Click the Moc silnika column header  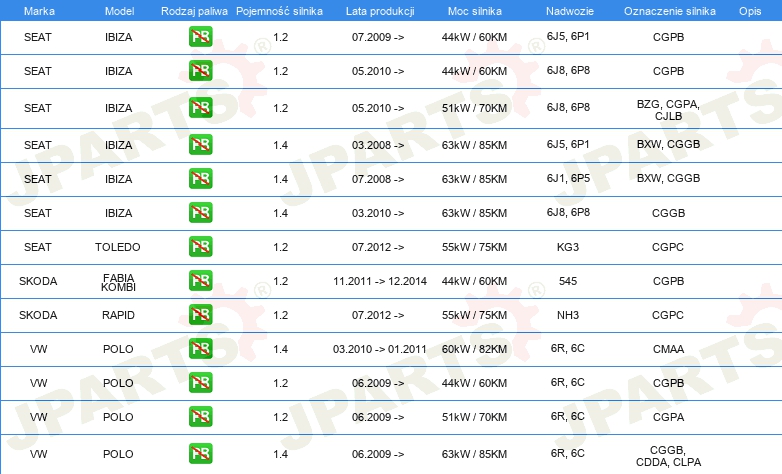pos(475,11)
